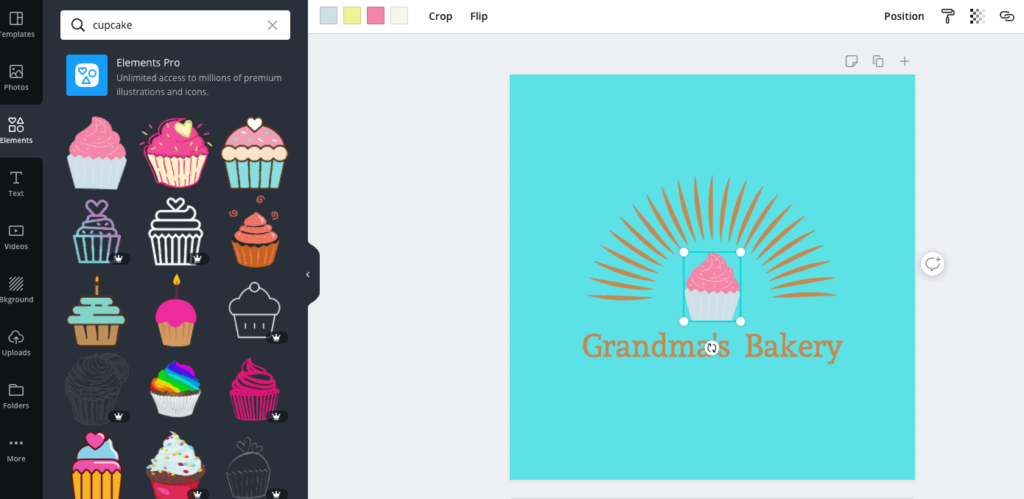Add the grey outline cupcake with heart
The height and width of the screenshot is (499, 1024).
pos(248,468)
